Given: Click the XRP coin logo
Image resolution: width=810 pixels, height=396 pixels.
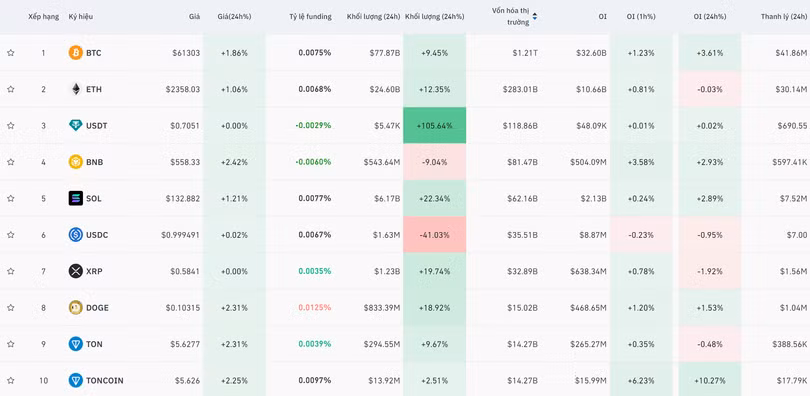Looking at the screenshot, I should pos(75,271).
